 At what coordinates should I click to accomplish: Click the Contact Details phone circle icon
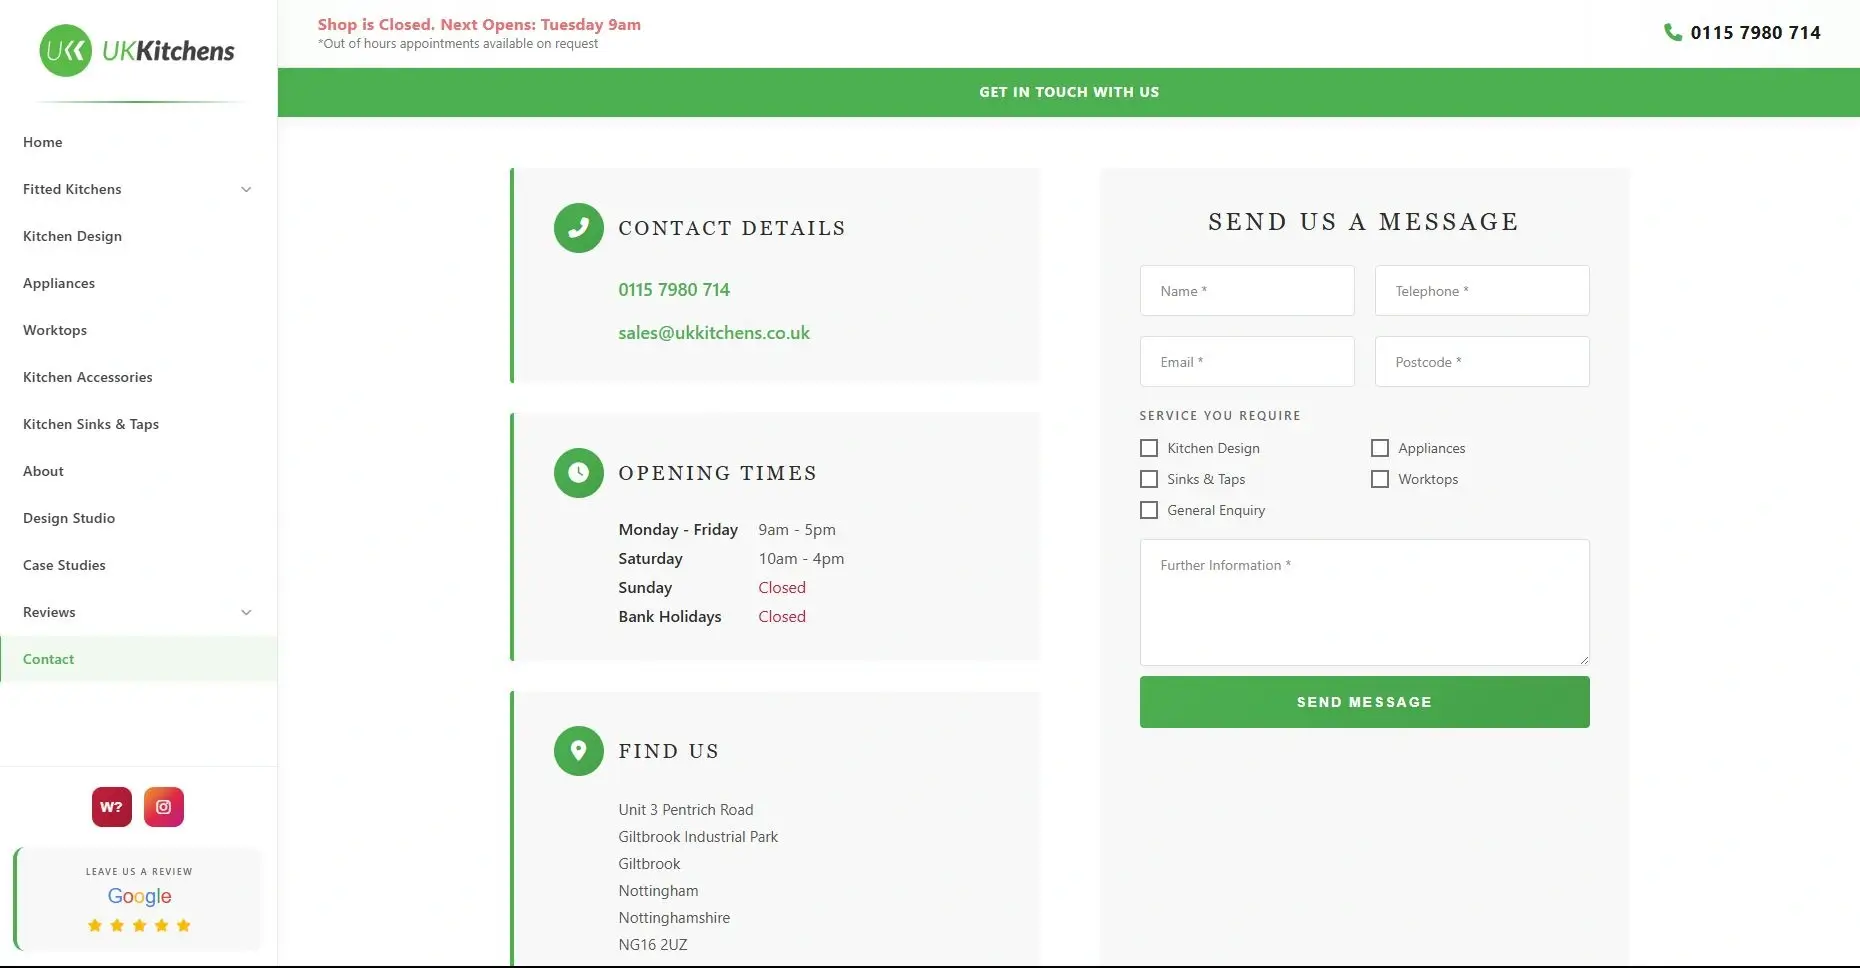(x=579, y=228)
